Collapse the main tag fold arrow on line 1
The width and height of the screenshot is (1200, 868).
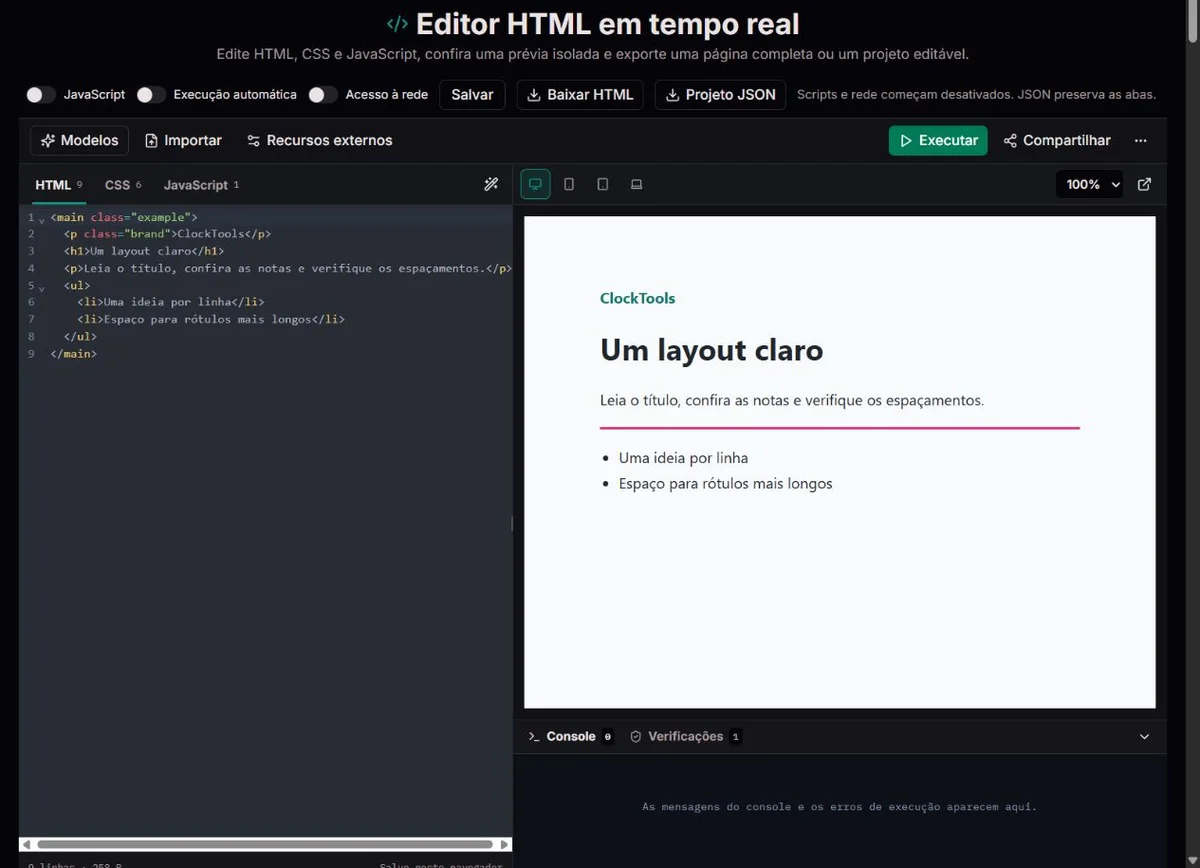[x=42, y=219]
